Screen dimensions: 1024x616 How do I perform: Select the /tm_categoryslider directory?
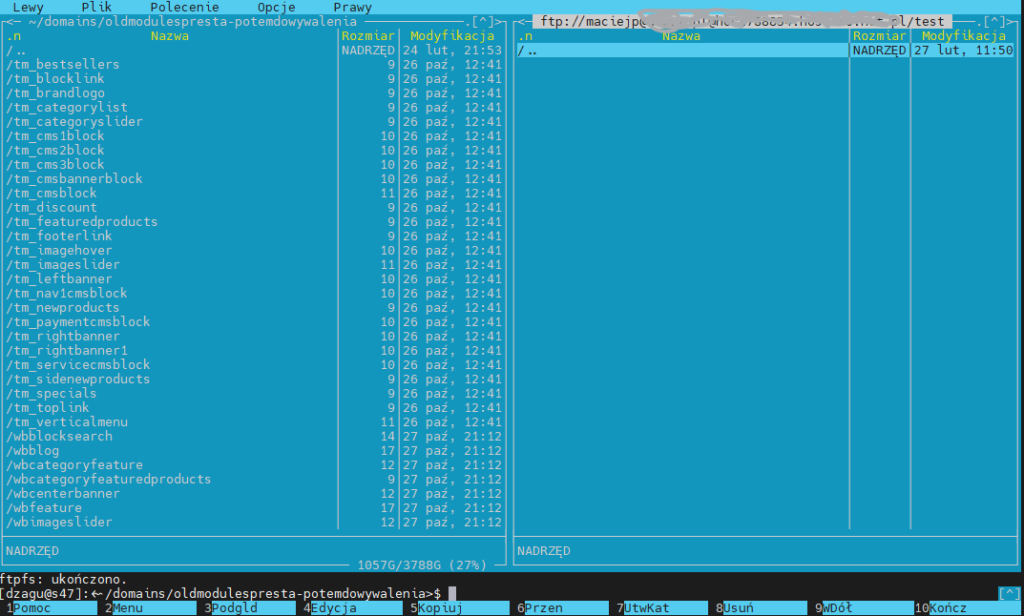[x=254, y=122]
